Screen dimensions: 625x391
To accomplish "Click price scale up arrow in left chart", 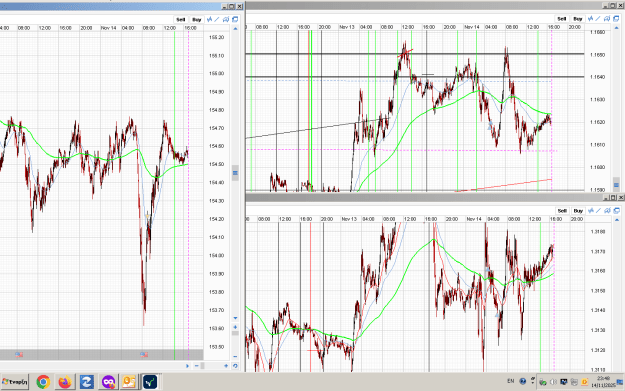I will tap(235, 29).
